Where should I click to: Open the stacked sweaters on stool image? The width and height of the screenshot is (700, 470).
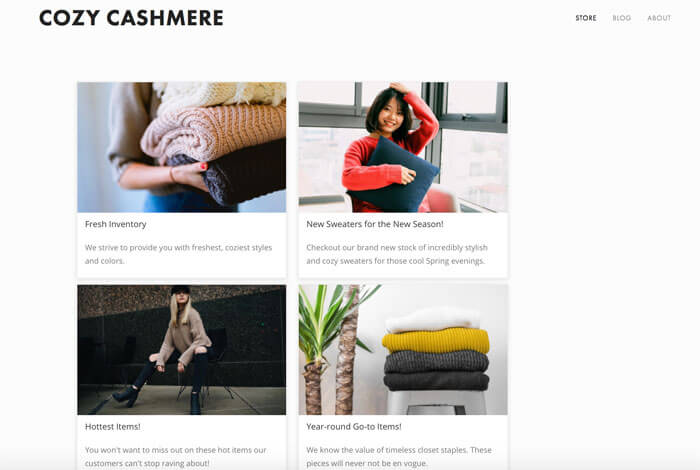[403, 349]
